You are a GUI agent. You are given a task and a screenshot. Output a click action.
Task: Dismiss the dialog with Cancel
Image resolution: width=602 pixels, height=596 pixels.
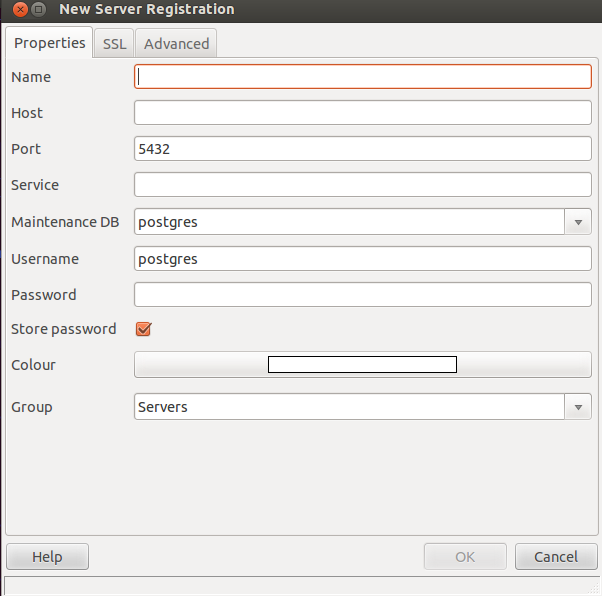pyautogui.click(x=556, y=556)
